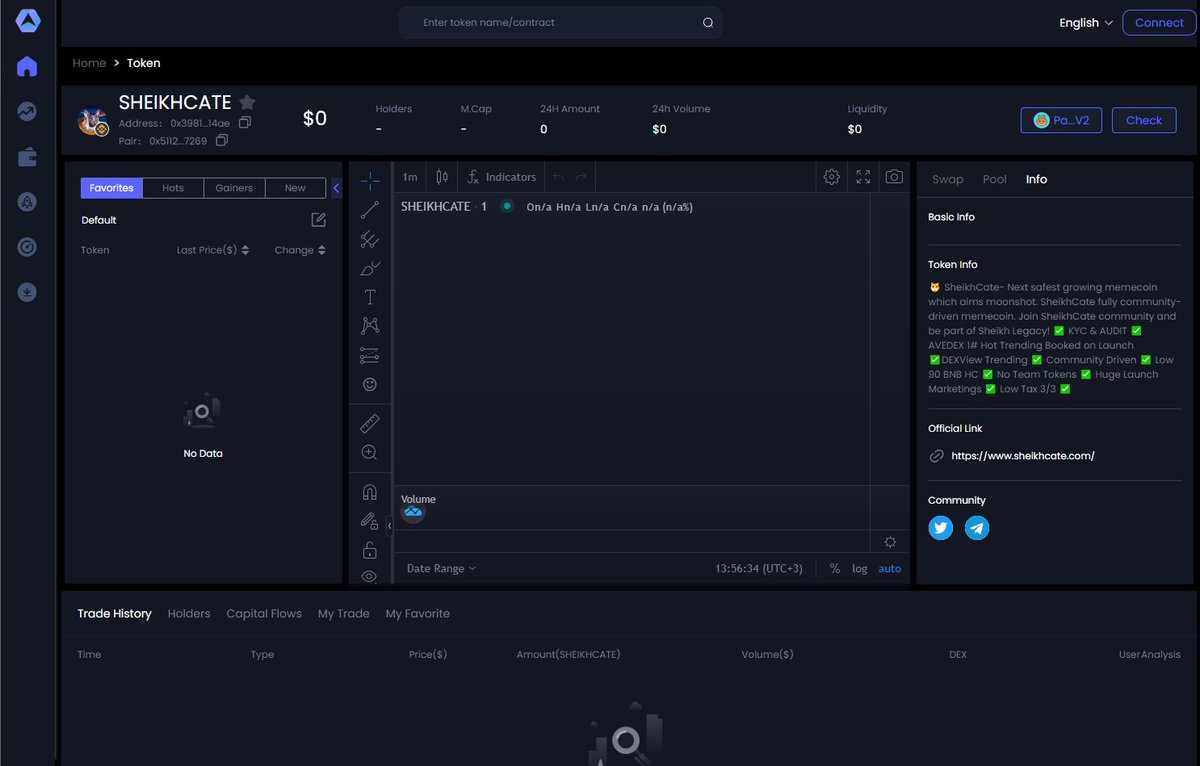Open the emoji drawing tool
1200x766 pixels.
pyautogui.click(x=369, y=384)
